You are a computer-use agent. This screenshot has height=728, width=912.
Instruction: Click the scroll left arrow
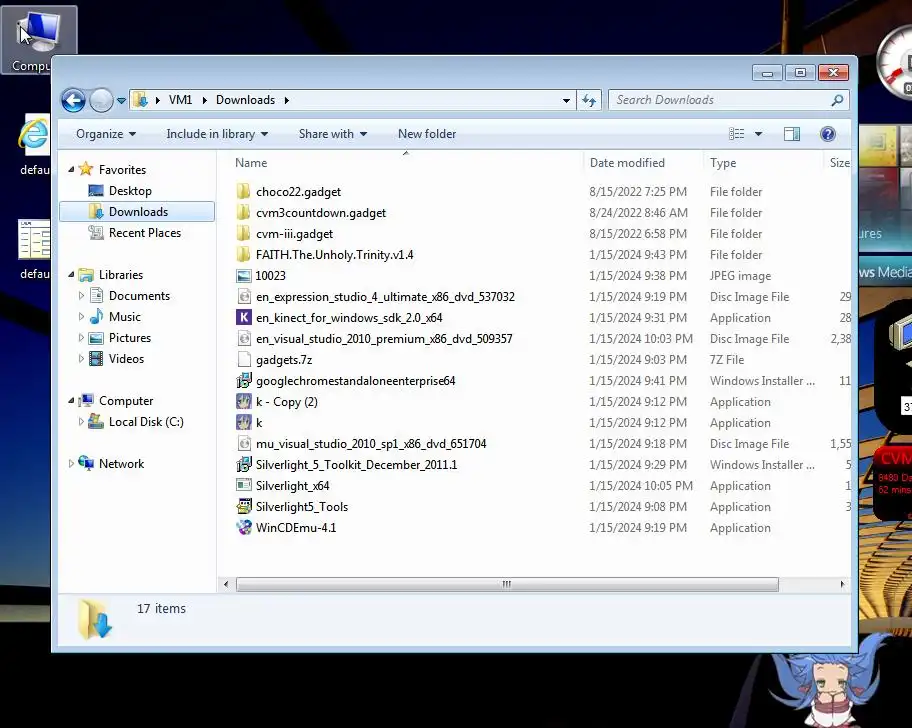(x=226, y=584)
